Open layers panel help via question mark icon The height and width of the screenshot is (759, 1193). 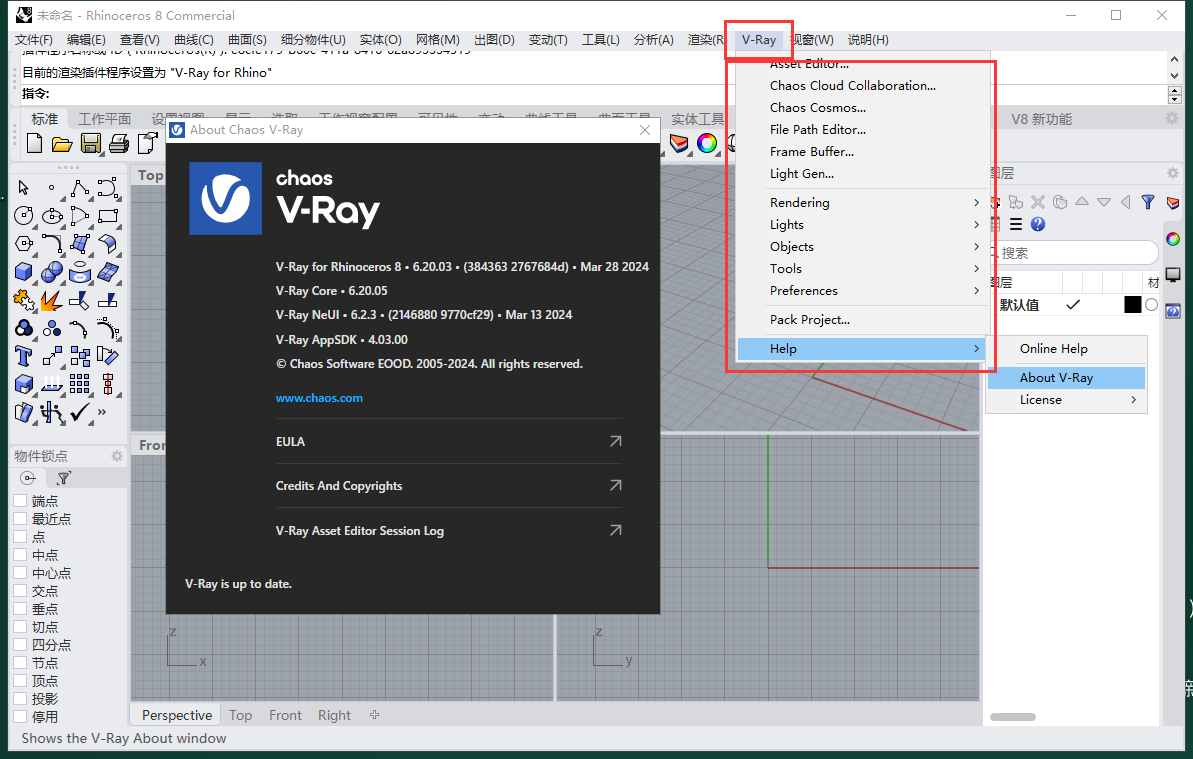(x=1037, y=224)
